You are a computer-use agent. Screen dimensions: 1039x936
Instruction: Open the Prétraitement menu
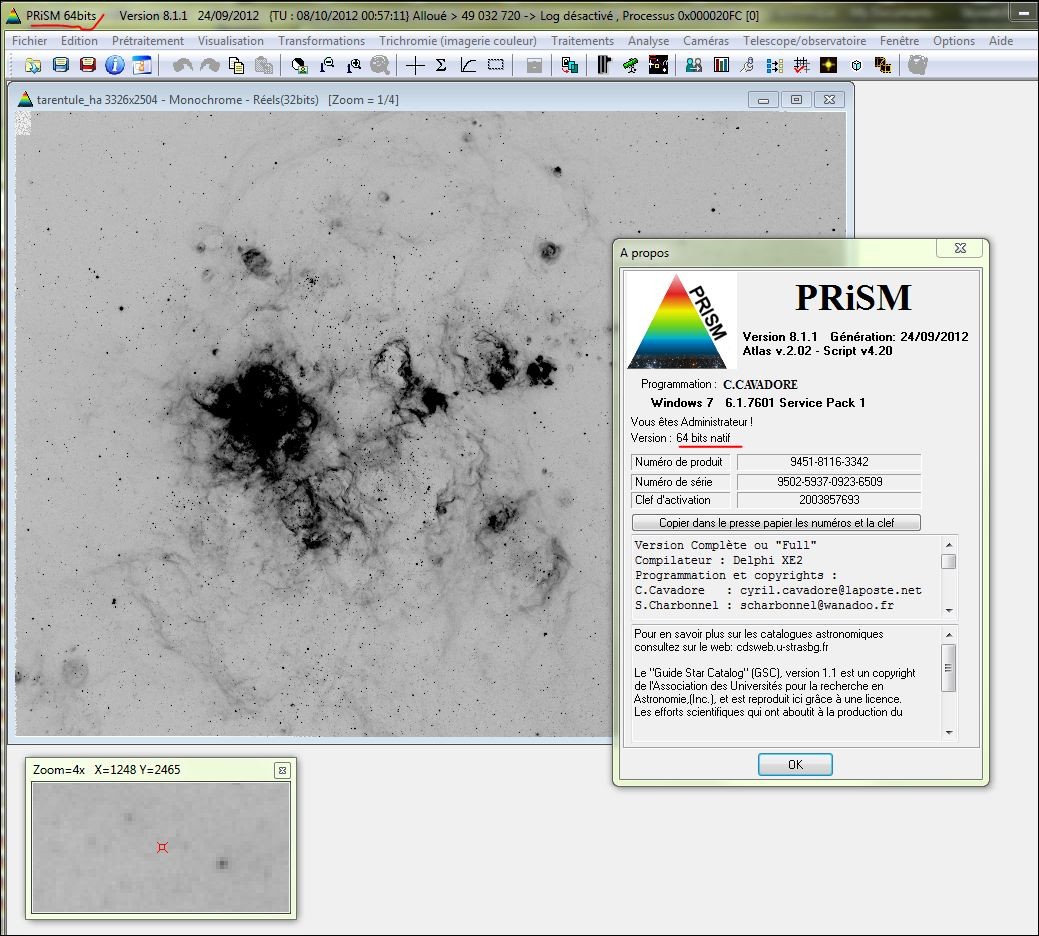148,41
